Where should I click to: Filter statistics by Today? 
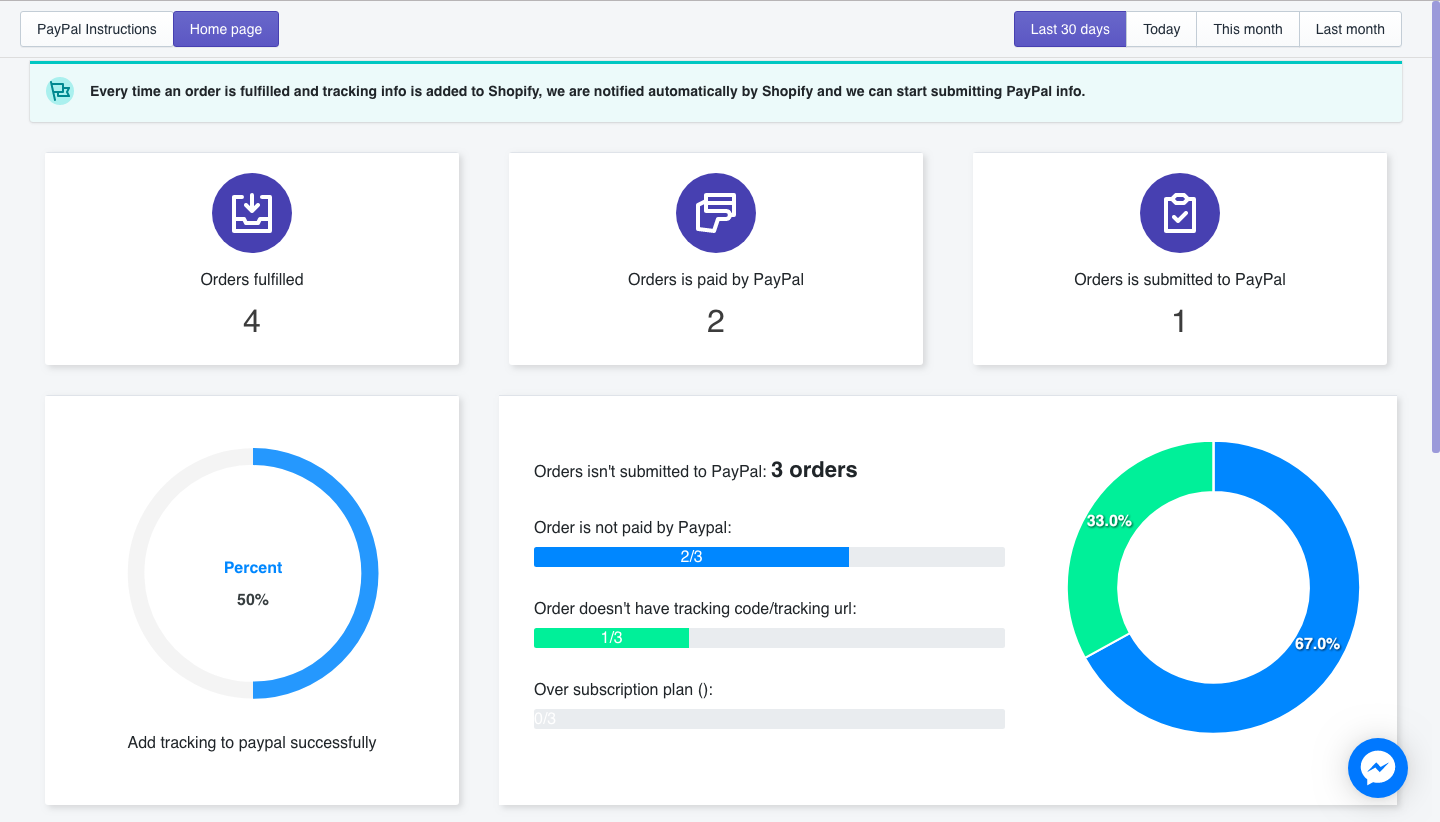(x=1162, y=29)
